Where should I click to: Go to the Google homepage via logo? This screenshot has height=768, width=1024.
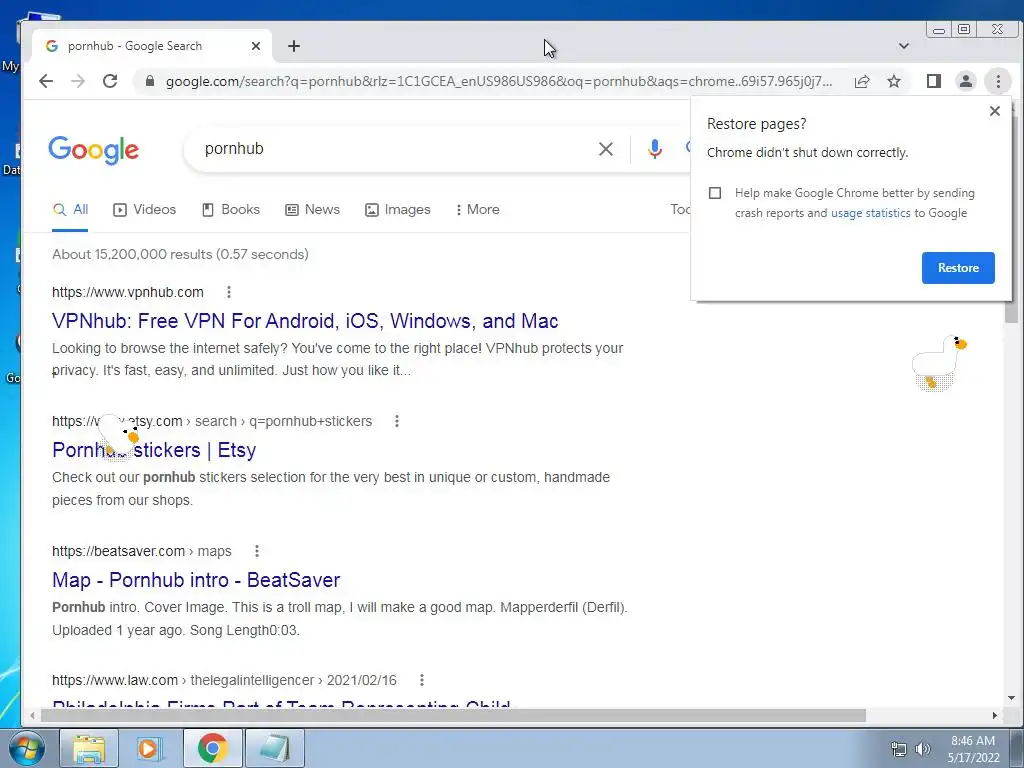click(x=93, y=150)
